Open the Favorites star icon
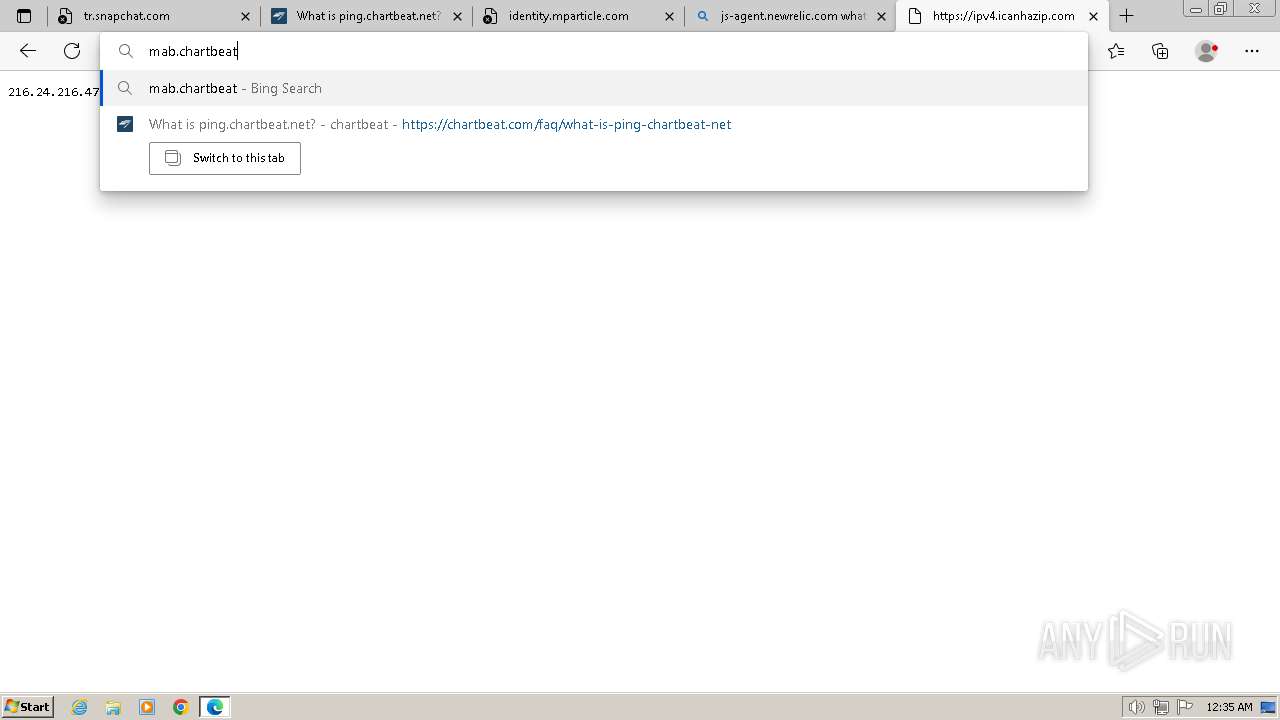The image size is (1280, 720). pos(1116,51)
